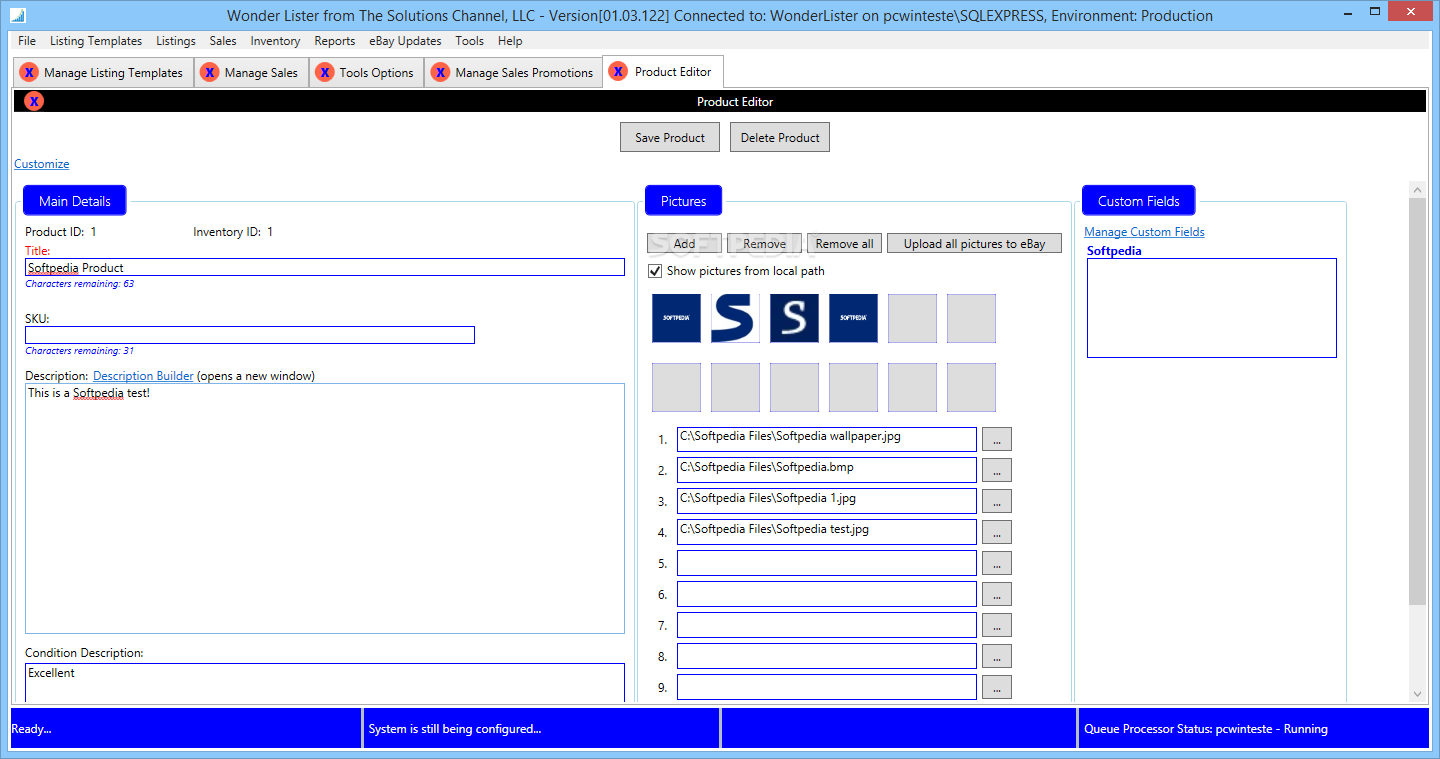Screen dimensions: 1440x759
Task: Click the Softpedia wallpaper.jpg path field
Action: (827, 439)
